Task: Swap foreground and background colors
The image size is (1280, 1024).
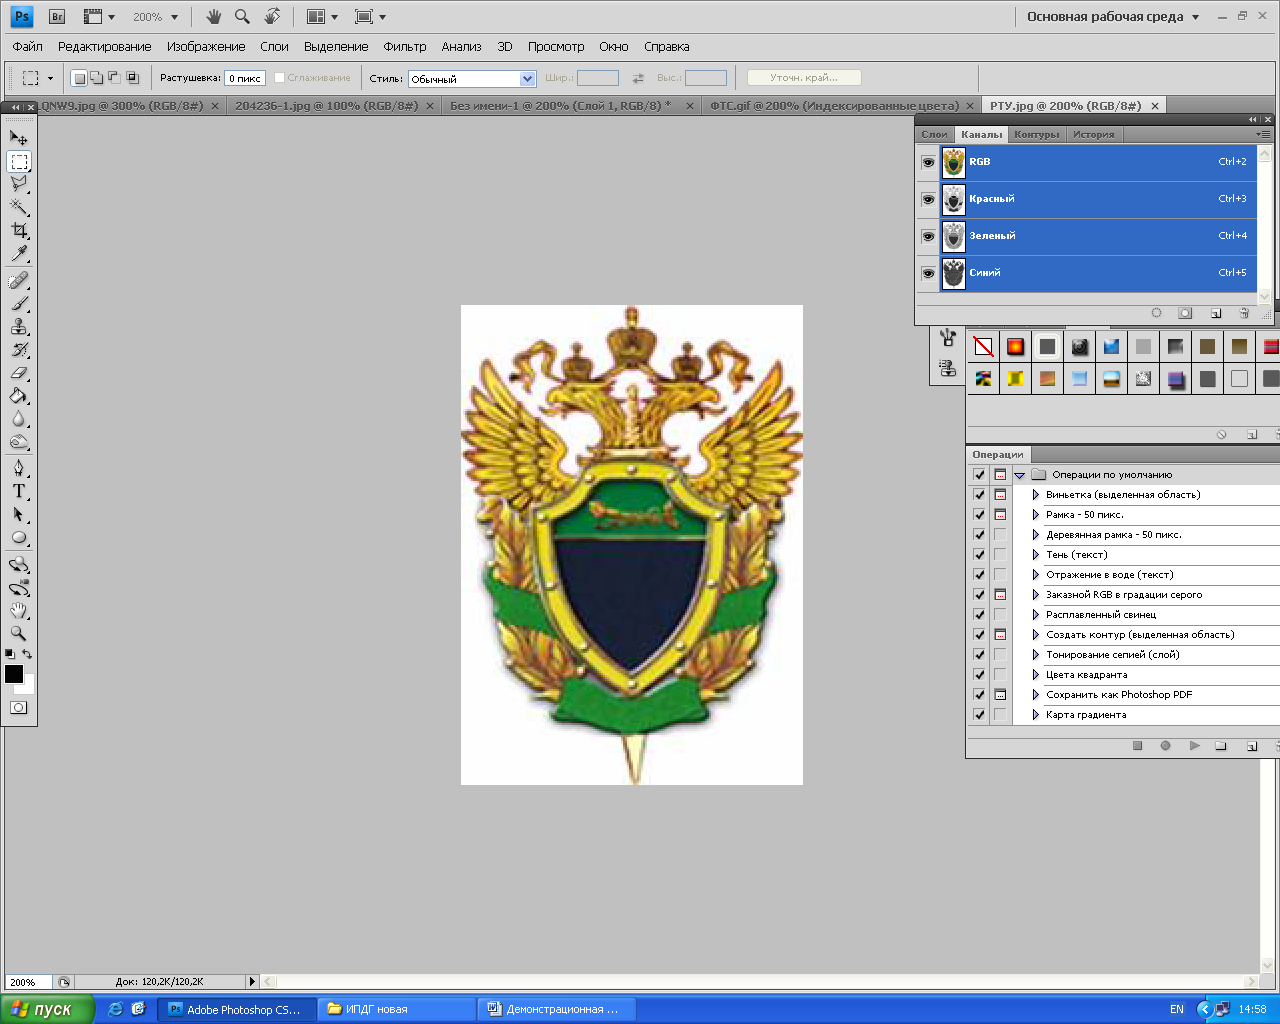Action: 27,654
